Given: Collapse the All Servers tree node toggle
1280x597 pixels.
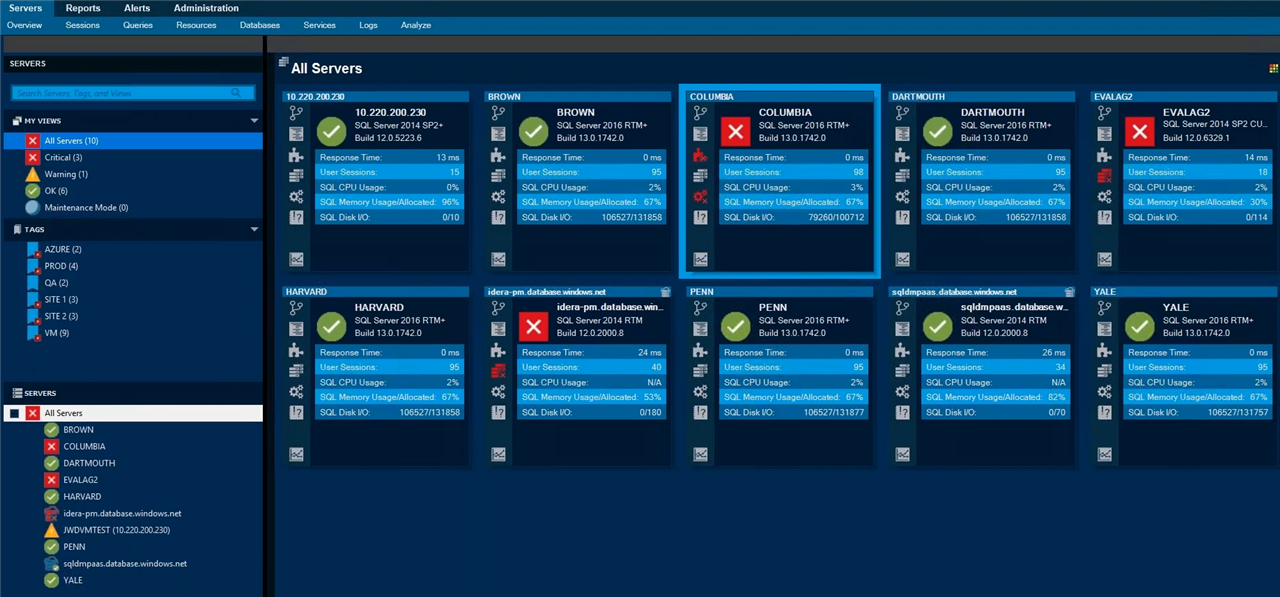Looking at the screenshot, I should pos(14,413).
